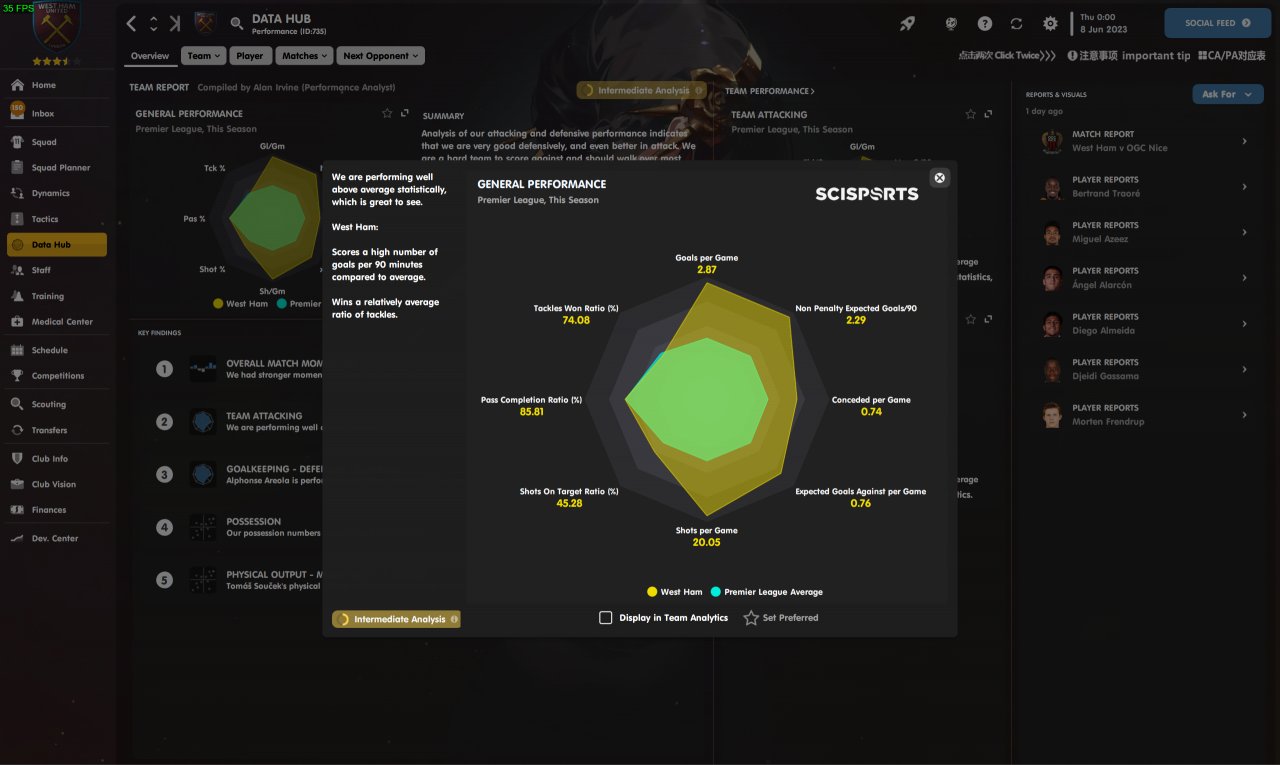This screenshot has height=765, width=1280.
Task: Click the West Ham club badge in header
Action: pos(204,22)
